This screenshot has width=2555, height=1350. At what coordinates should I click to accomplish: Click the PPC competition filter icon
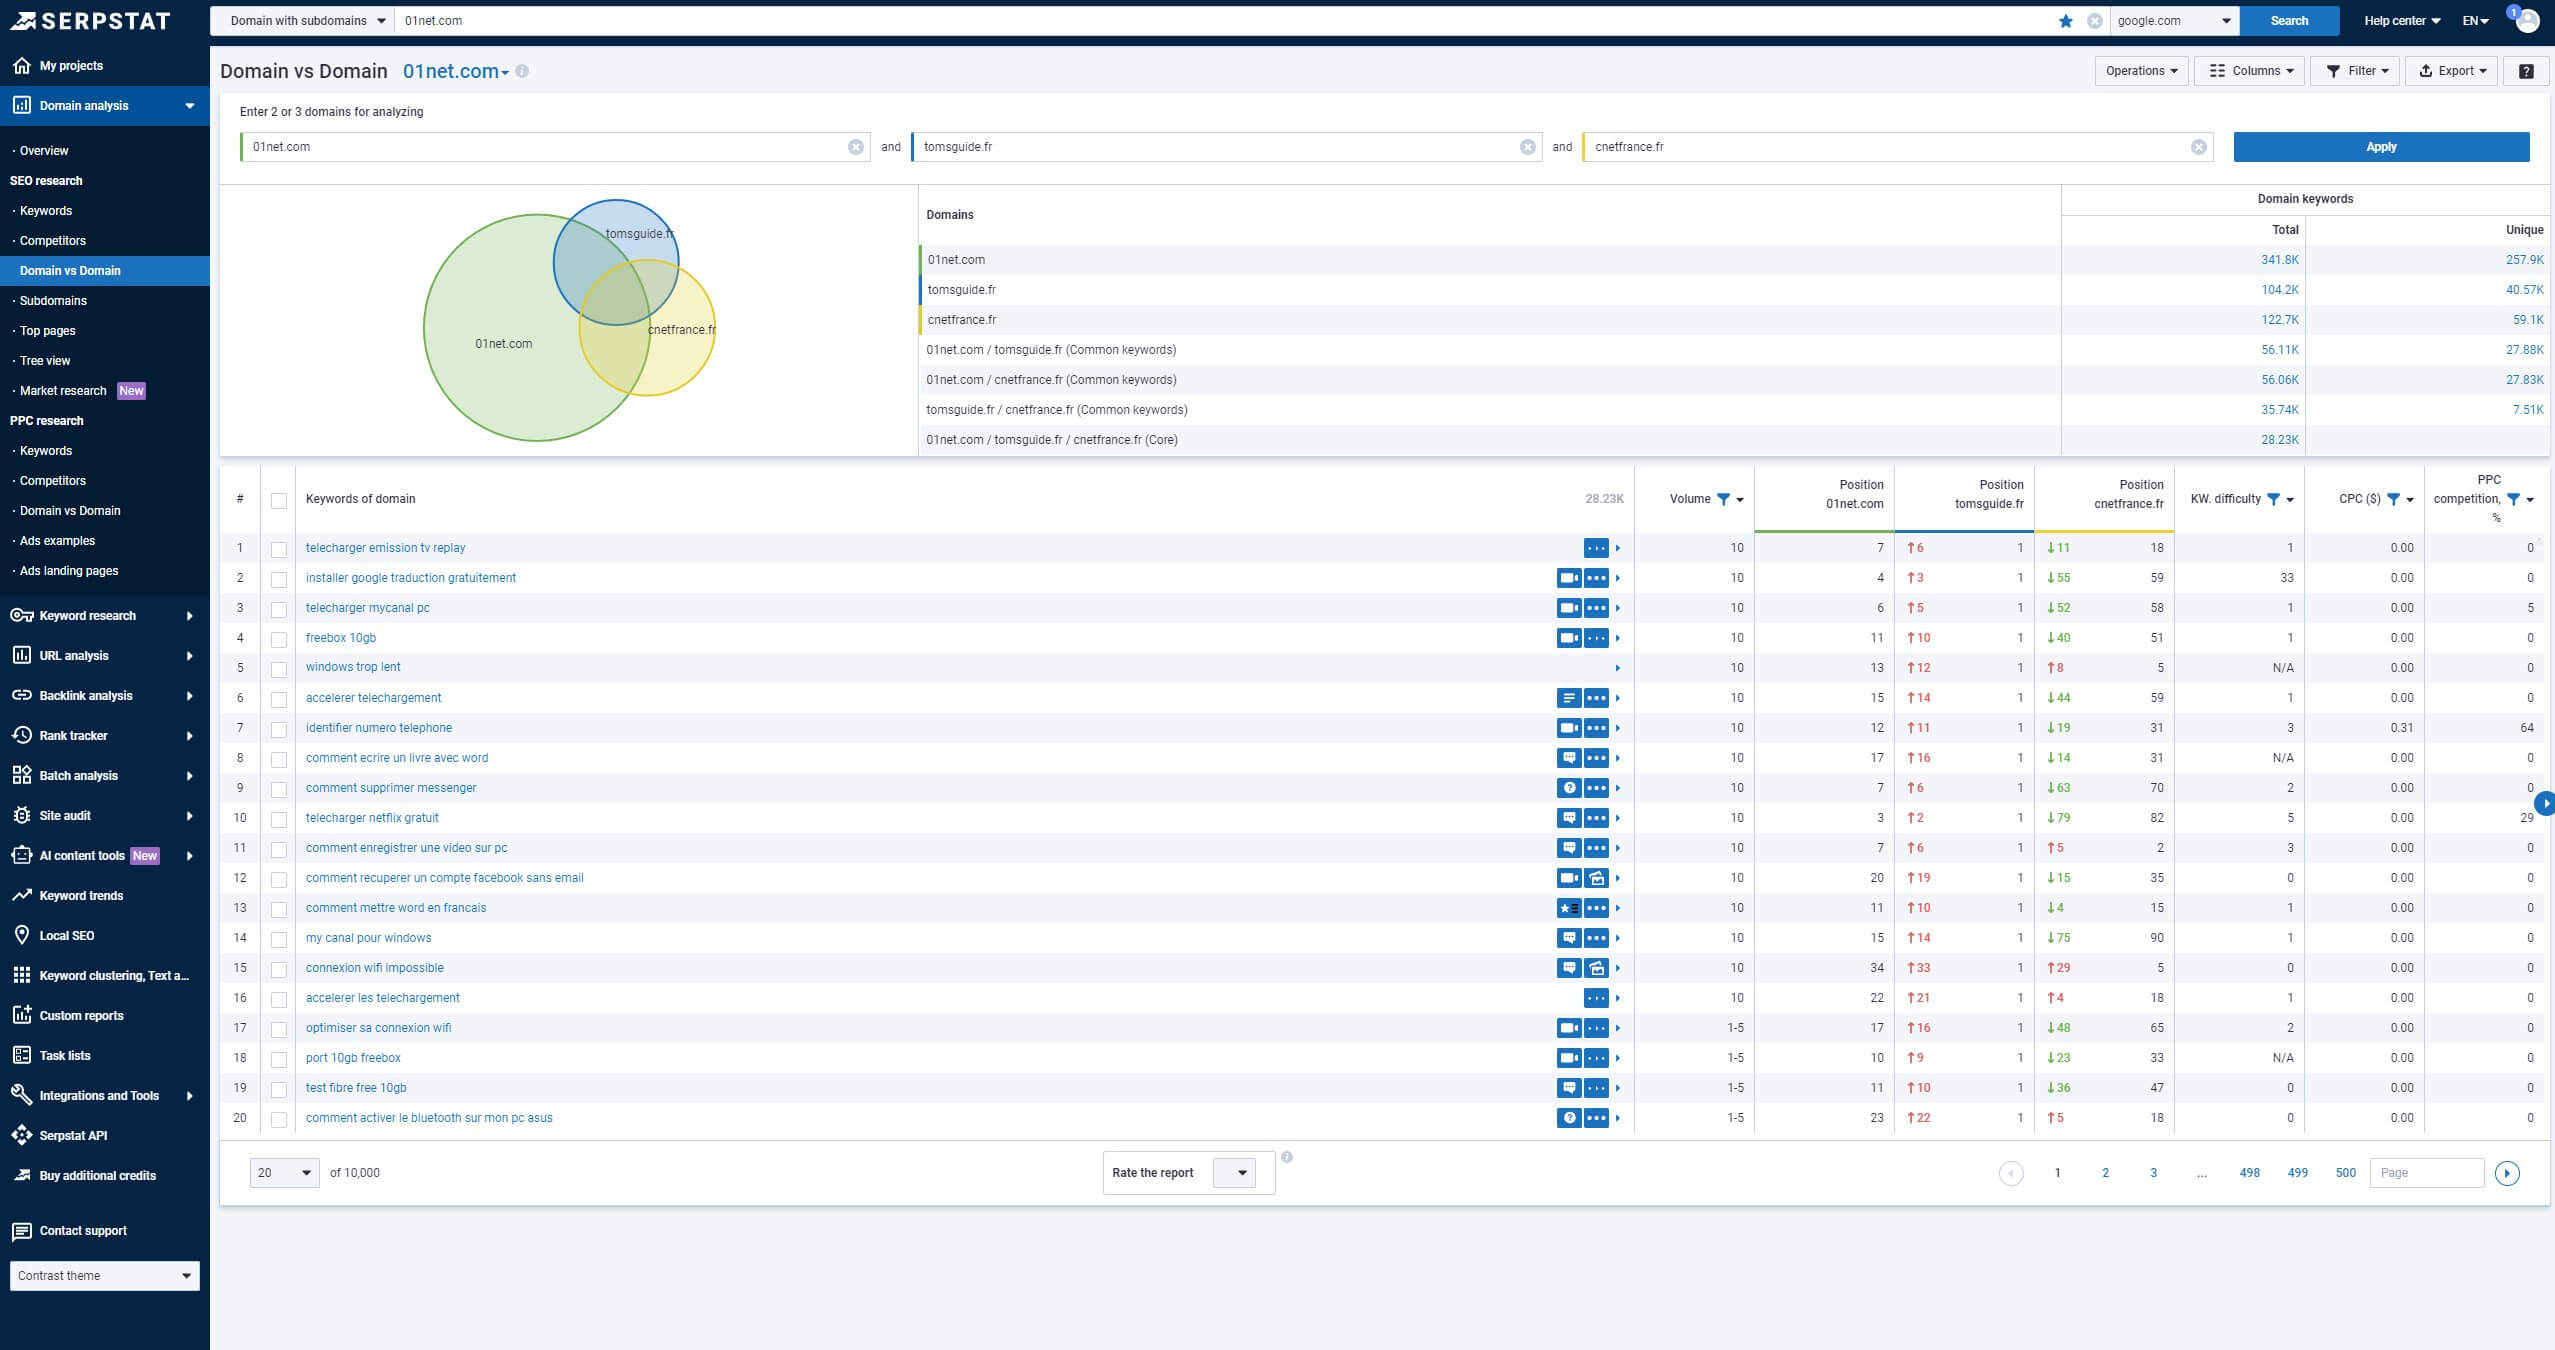point(2513,499)
